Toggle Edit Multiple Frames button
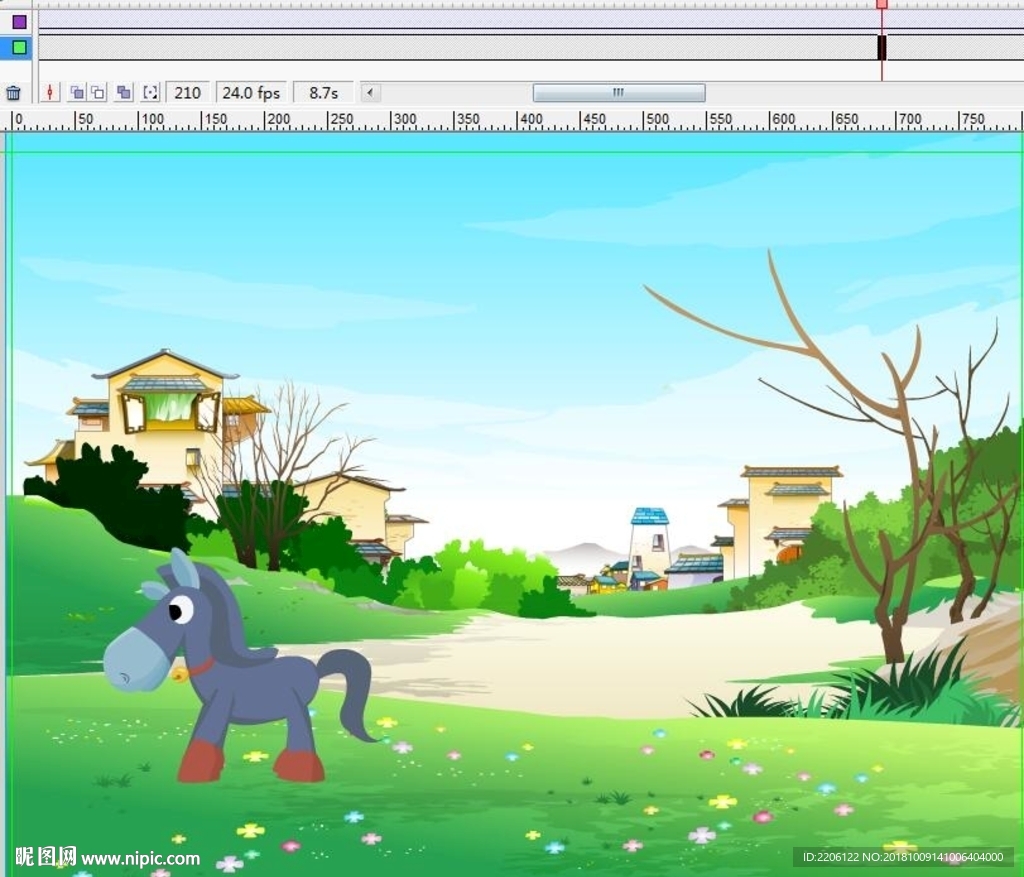This screenshot has height=877, width=1024. pos(124,93)
